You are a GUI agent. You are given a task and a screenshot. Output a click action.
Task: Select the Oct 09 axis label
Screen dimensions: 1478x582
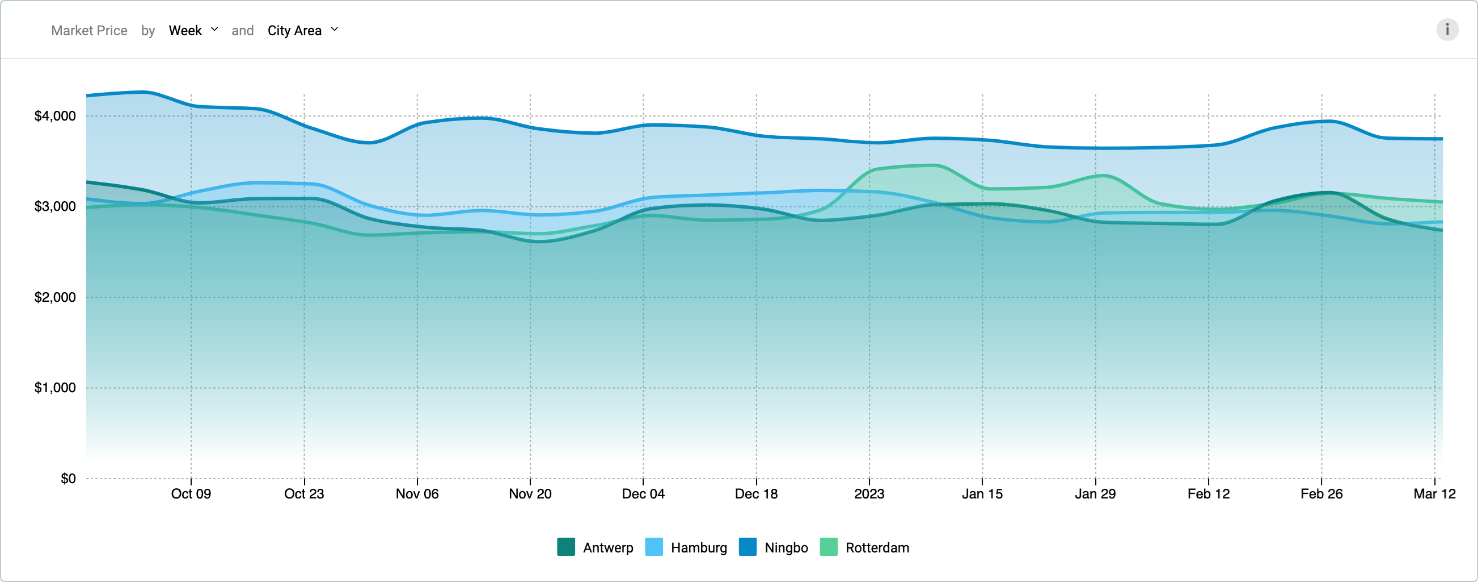point(191,494)
